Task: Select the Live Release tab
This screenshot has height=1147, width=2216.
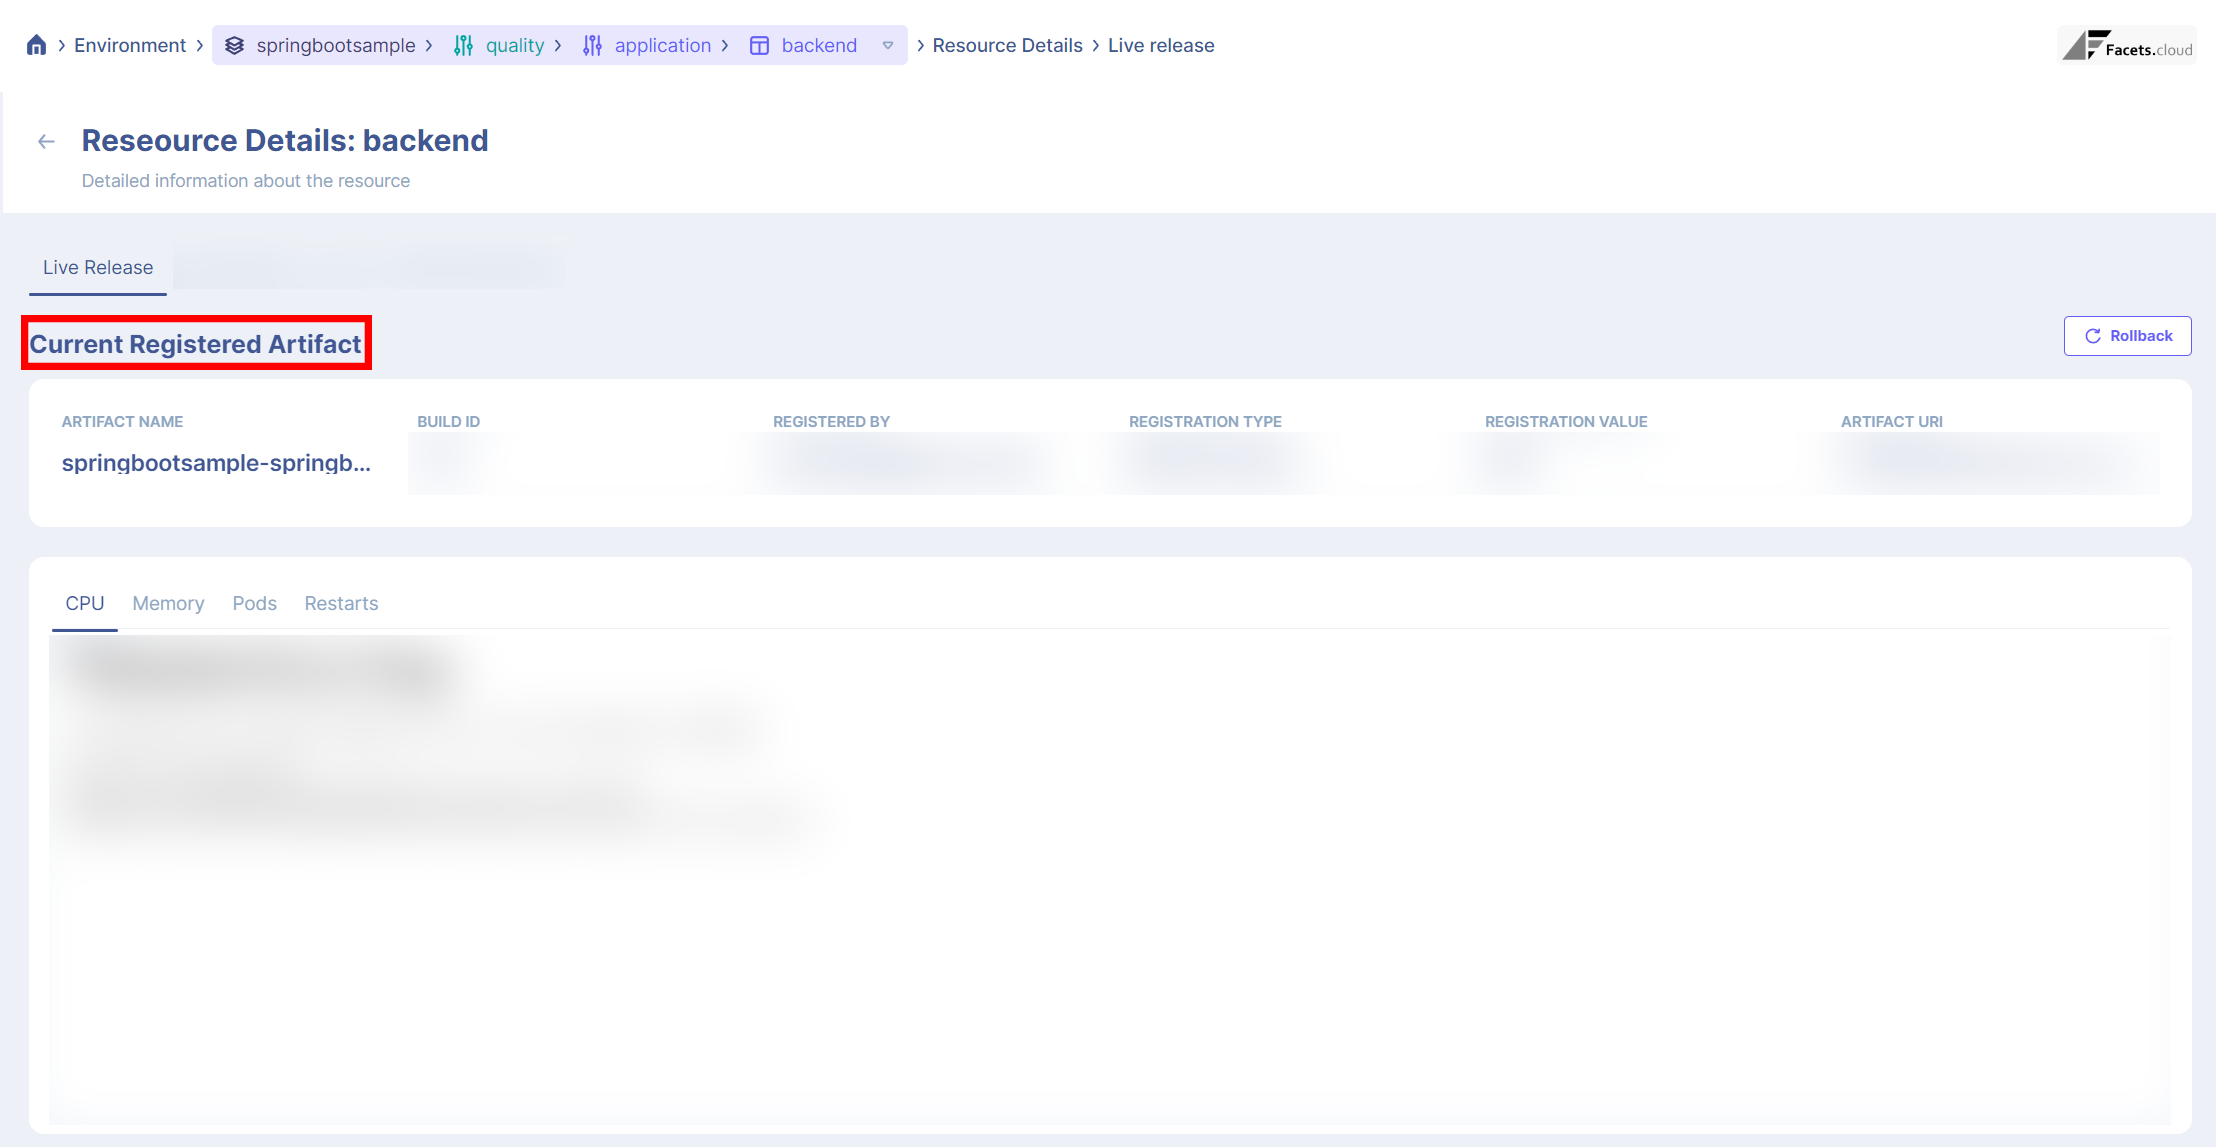Action: pyautogui.click(x=98, y=268)
